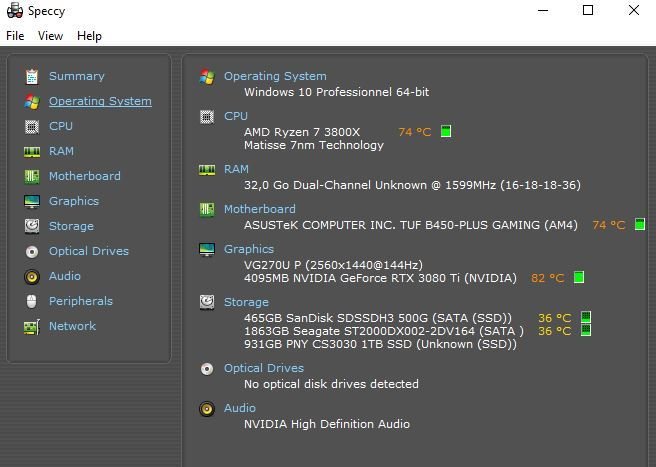Click the Motherboard heading in summary panel
Viewport: 656px width, 467px height.
(x=260, y=209)
